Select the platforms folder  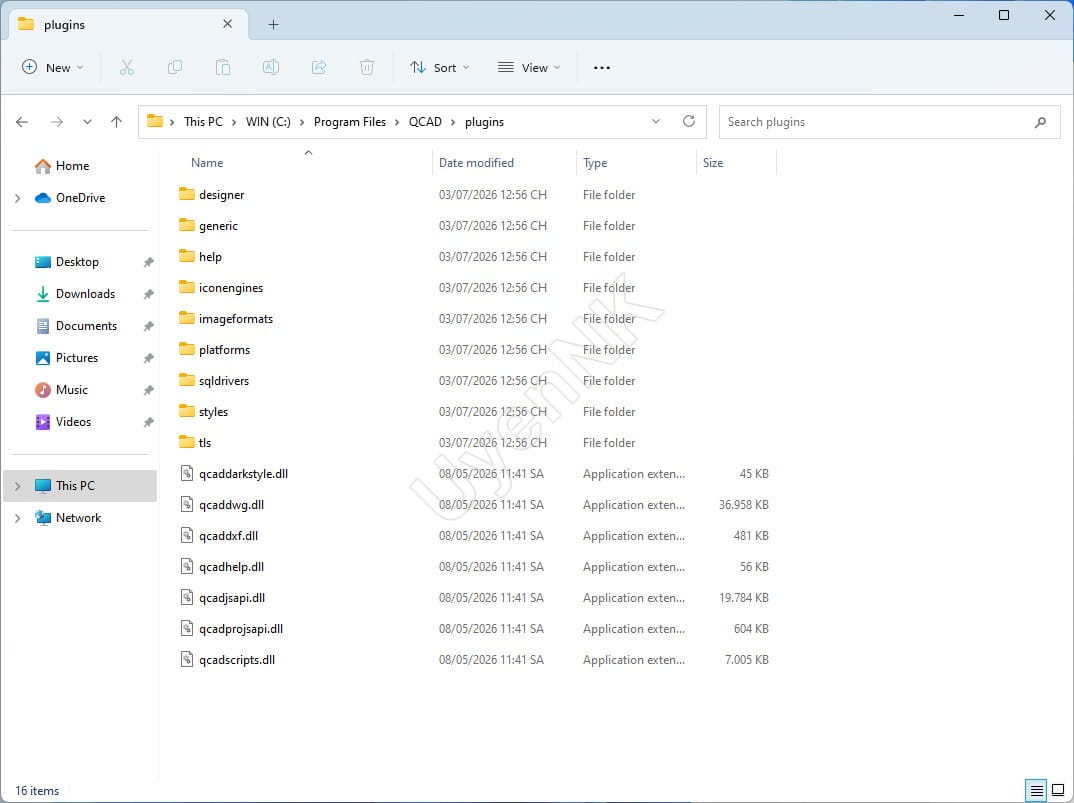point(225,350)
